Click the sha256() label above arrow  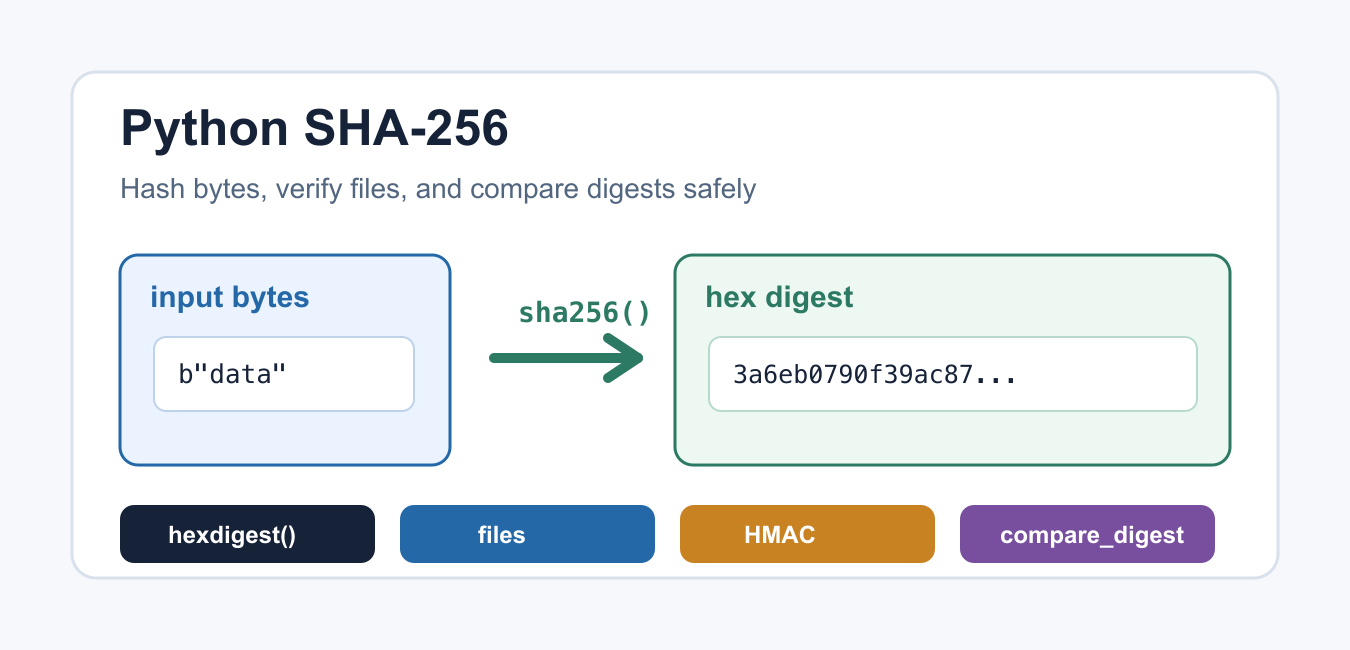pos(584,313)
